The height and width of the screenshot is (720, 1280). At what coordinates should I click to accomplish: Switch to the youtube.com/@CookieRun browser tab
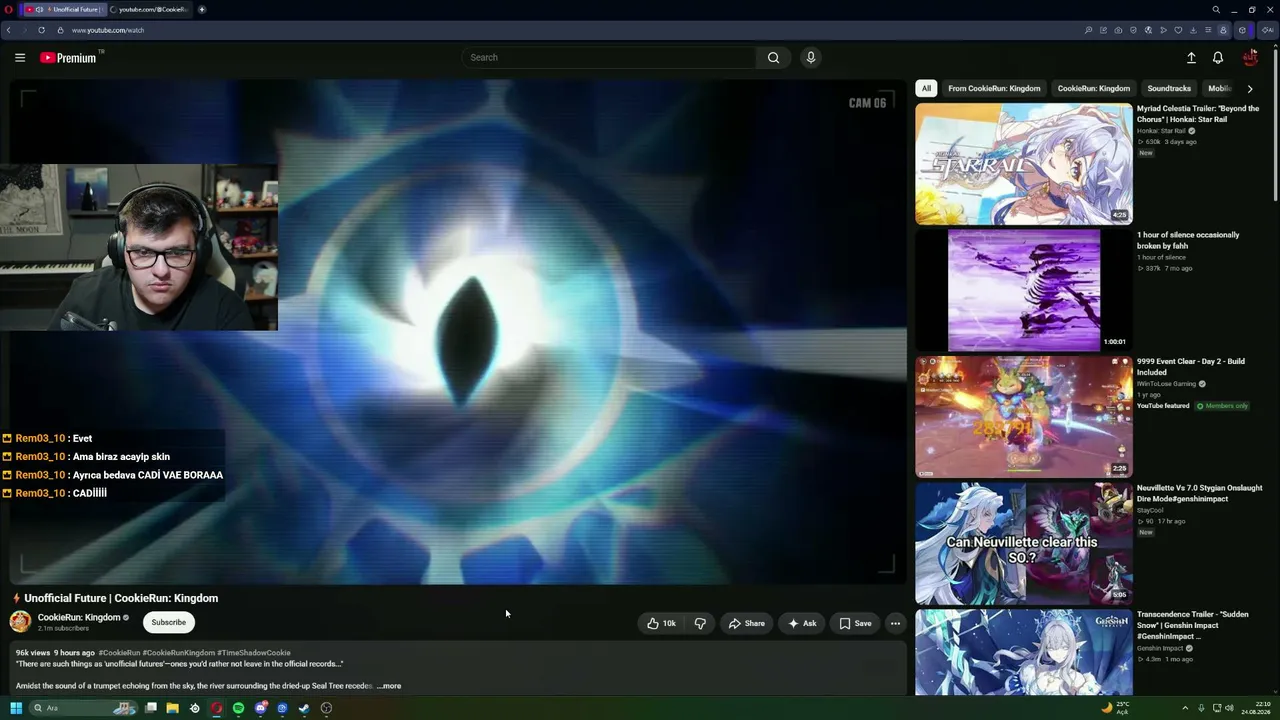pyautogui.click(x=149, y=10)
